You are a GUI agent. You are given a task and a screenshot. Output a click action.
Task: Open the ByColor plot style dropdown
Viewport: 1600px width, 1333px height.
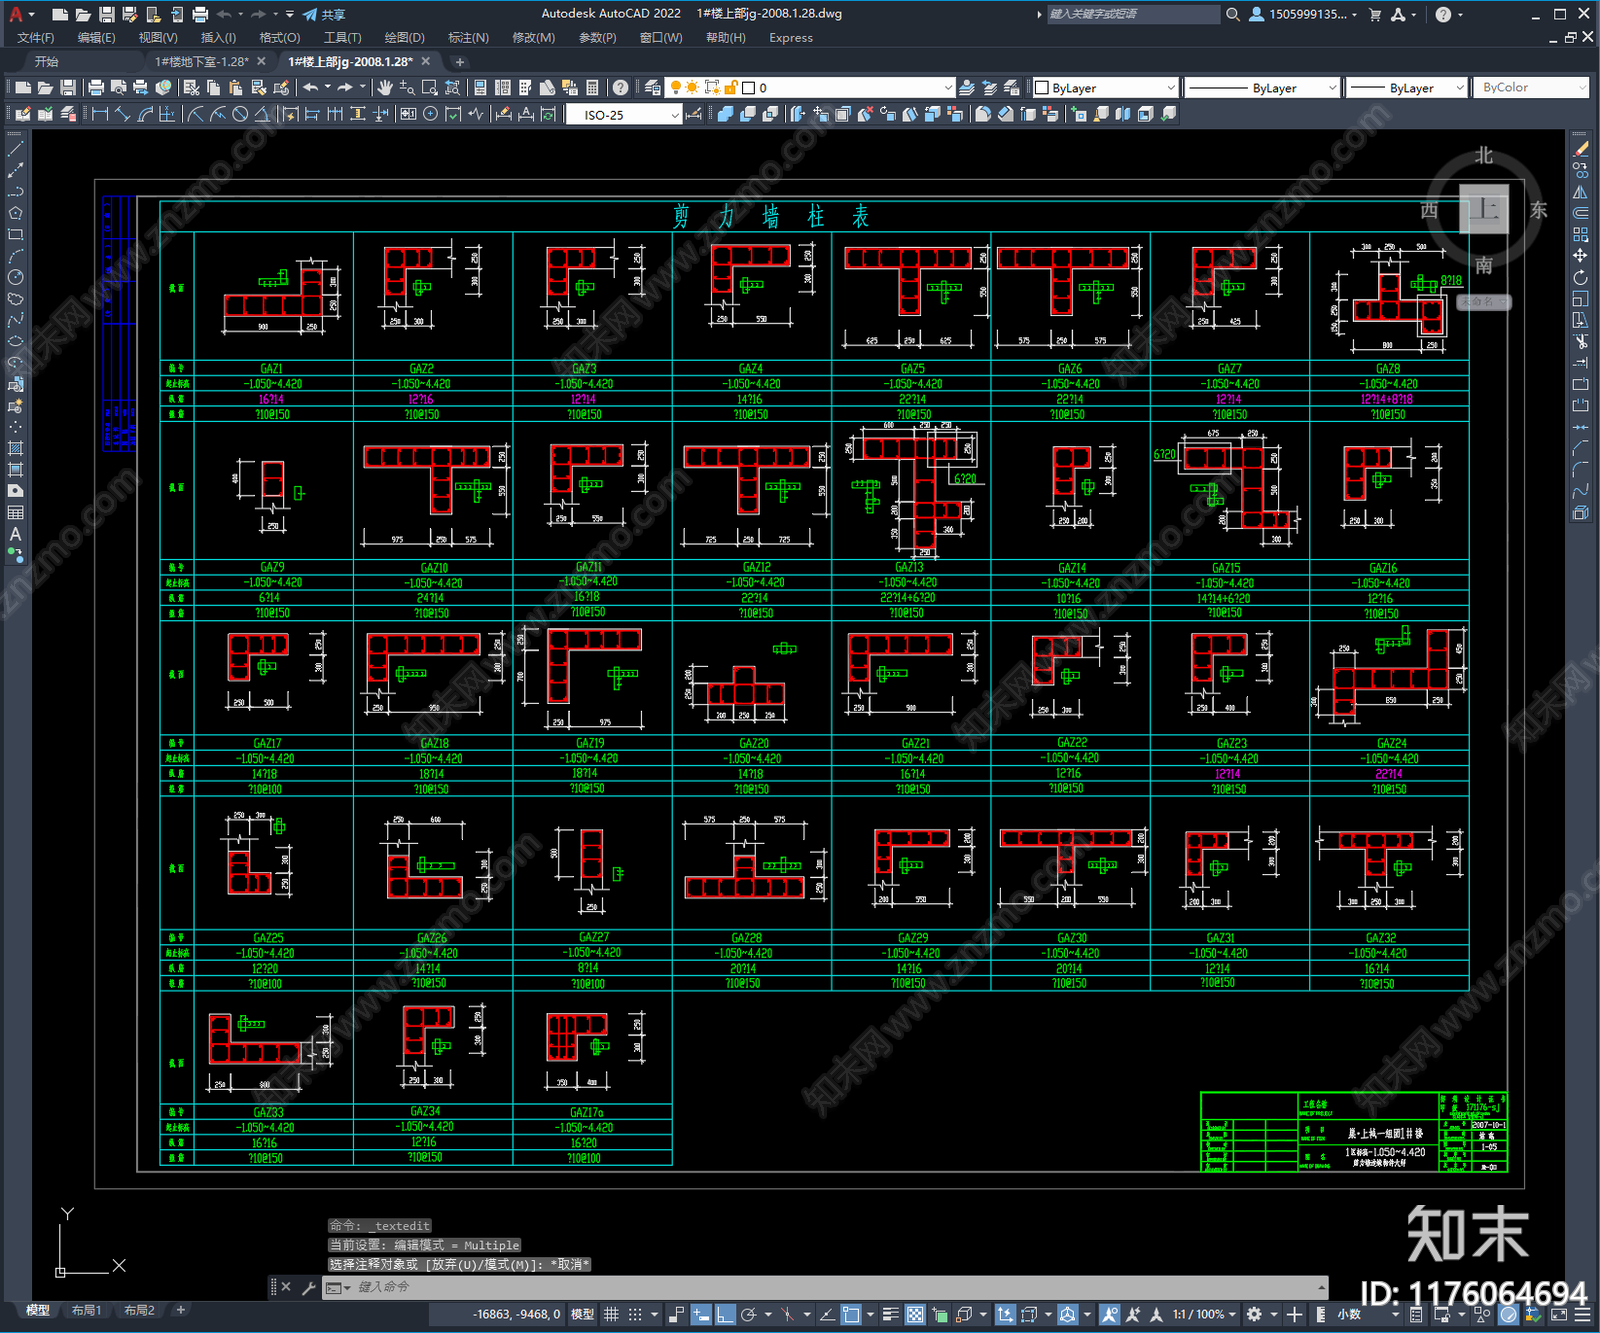click(x=1530, y=88)
